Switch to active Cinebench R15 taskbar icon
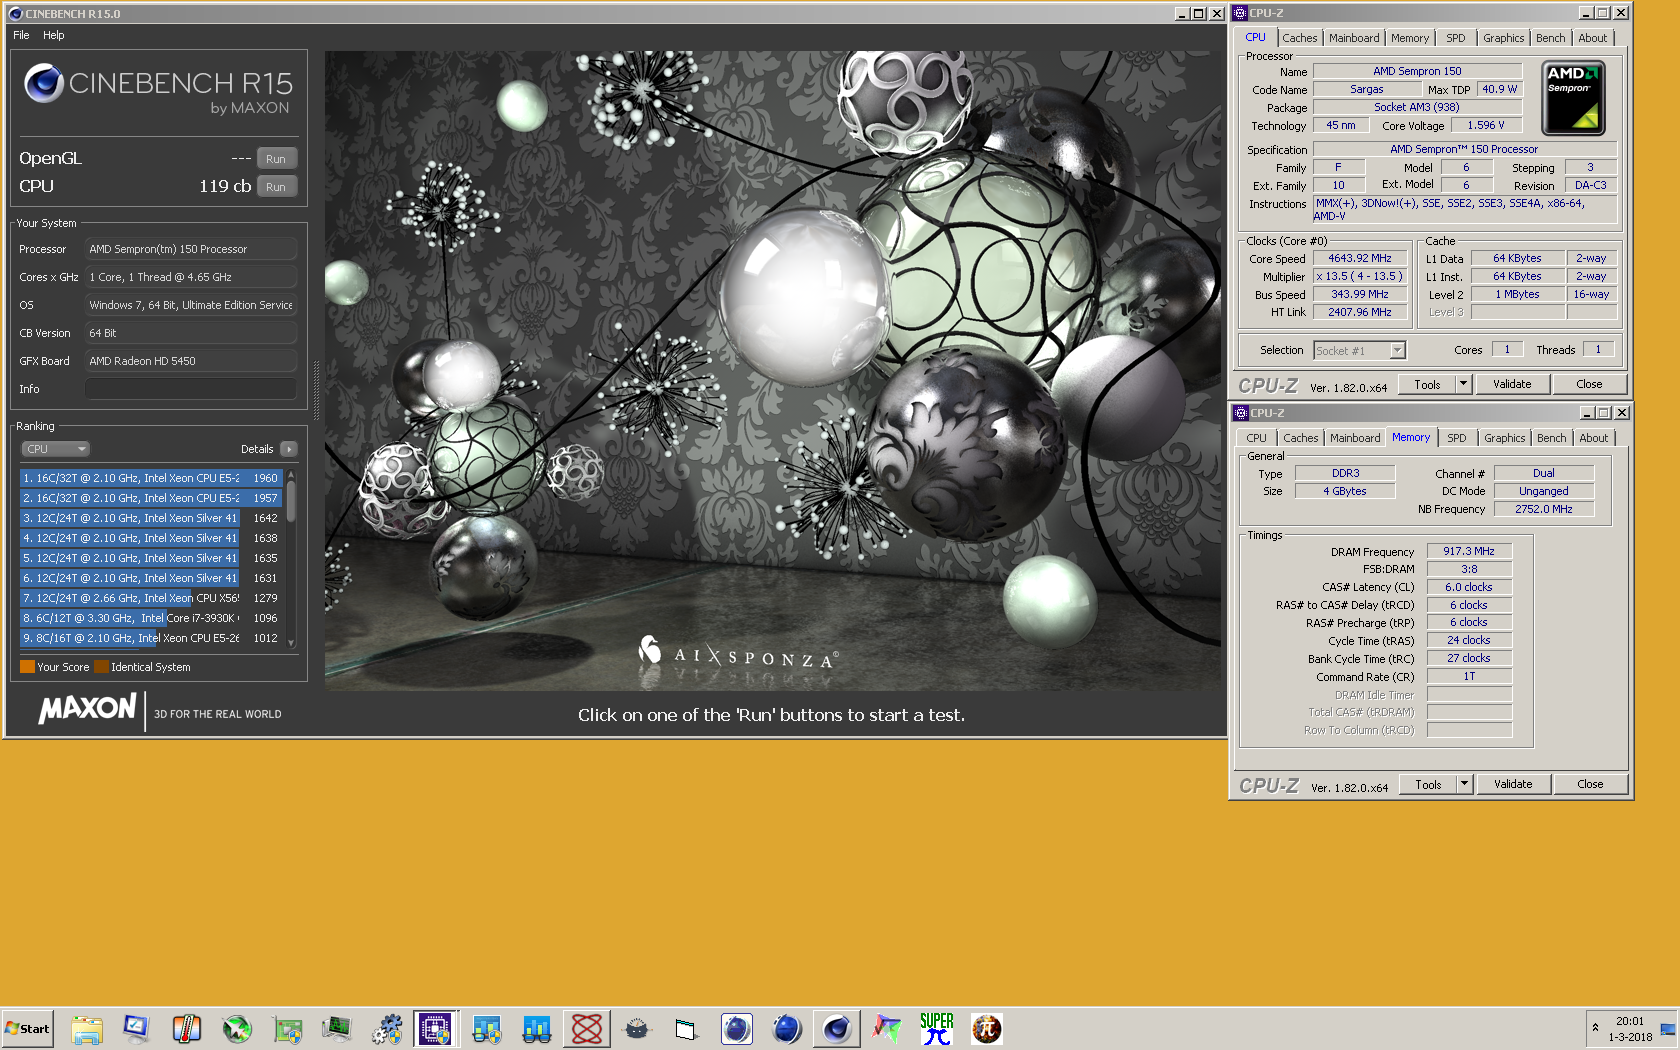 pos(837,1029)
